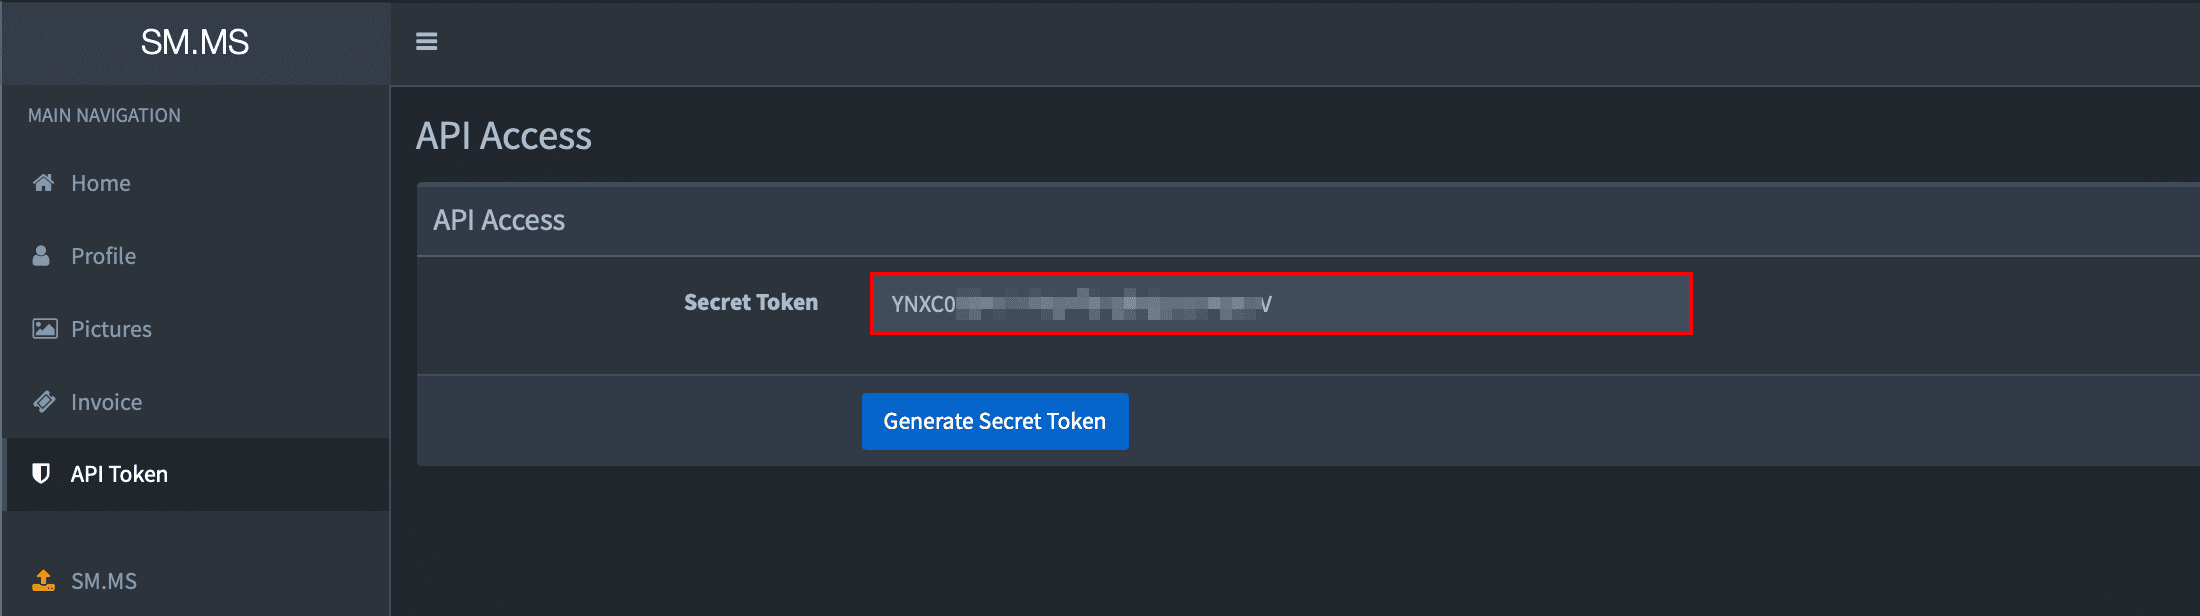Click the Profile user icon
The width and height of the screenshot is (2200, 616).
(x=41, y=256)
